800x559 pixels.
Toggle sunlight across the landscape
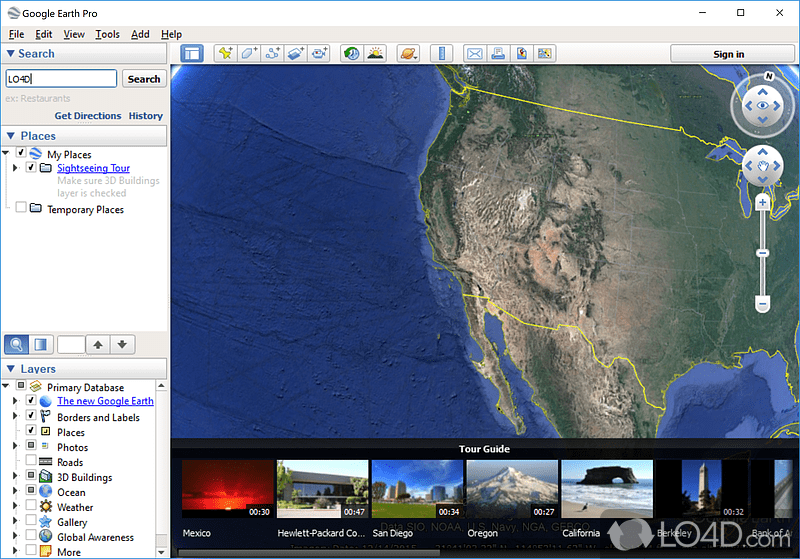tap(375, 54)
